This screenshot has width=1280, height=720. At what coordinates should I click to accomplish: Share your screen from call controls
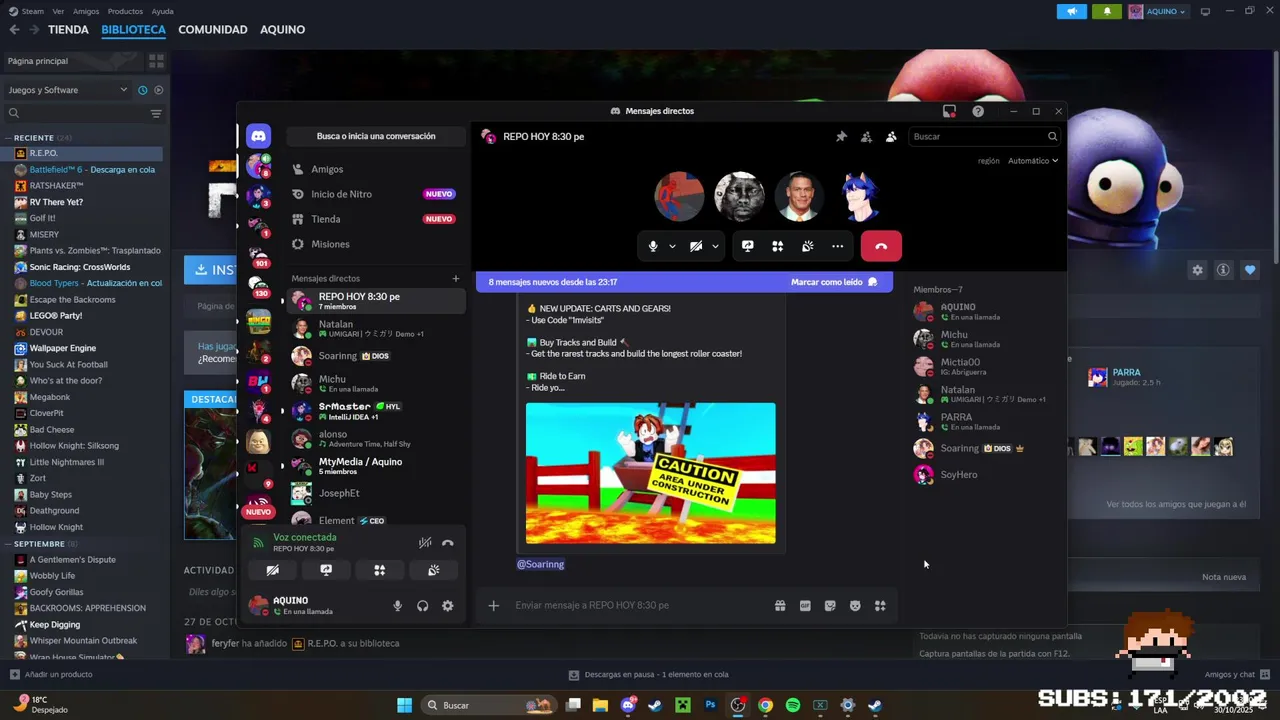747,246
